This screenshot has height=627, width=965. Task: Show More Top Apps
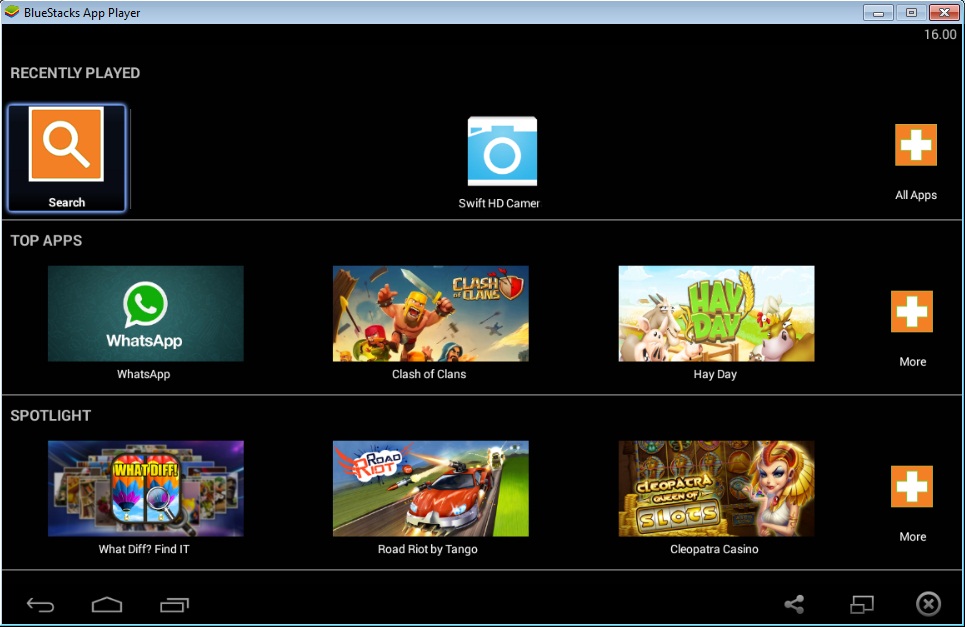pos(911,312)
